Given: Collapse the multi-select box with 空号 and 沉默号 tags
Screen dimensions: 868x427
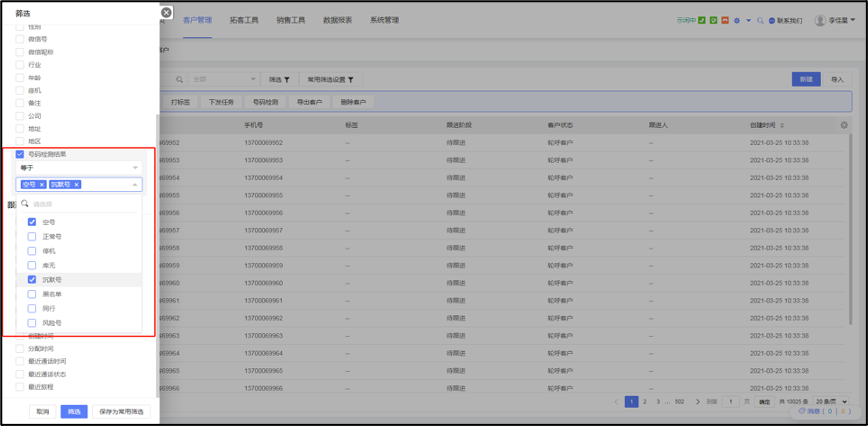Looking at the screenshot, I should [x=79, y=184].
